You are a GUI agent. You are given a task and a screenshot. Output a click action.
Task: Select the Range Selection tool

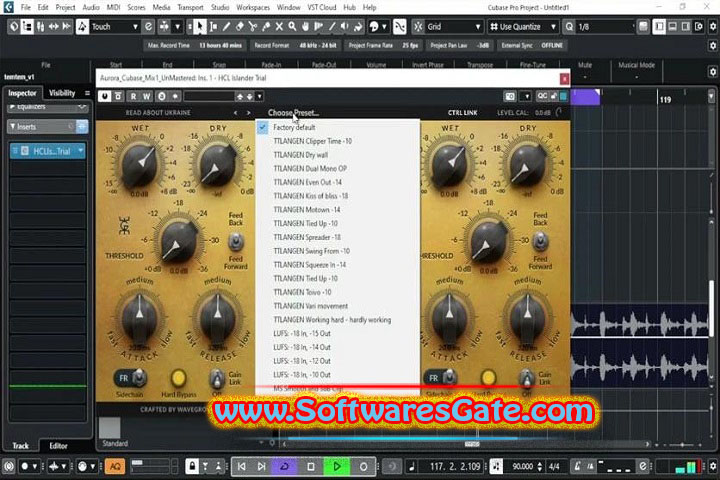pos(213,27)
